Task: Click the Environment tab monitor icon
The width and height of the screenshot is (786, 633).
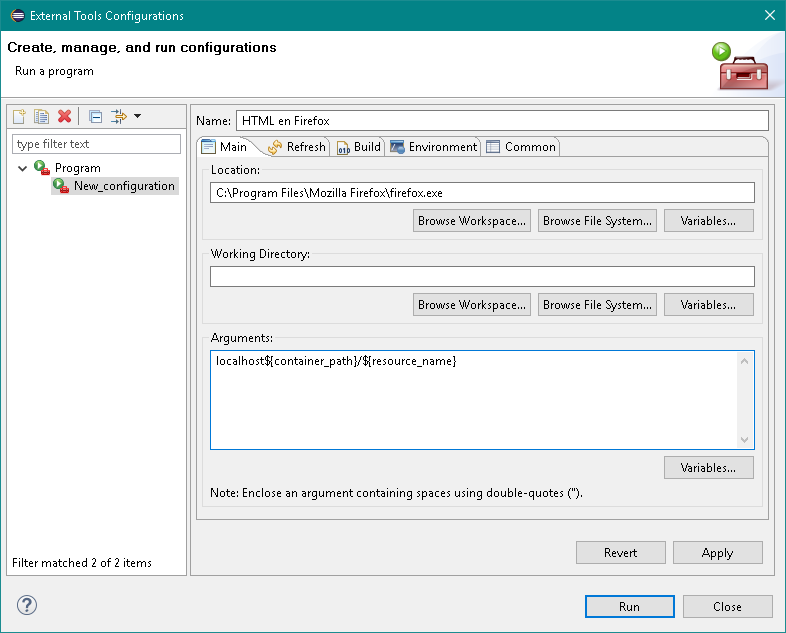Action: pyautogui.click(x=398, y=147)
